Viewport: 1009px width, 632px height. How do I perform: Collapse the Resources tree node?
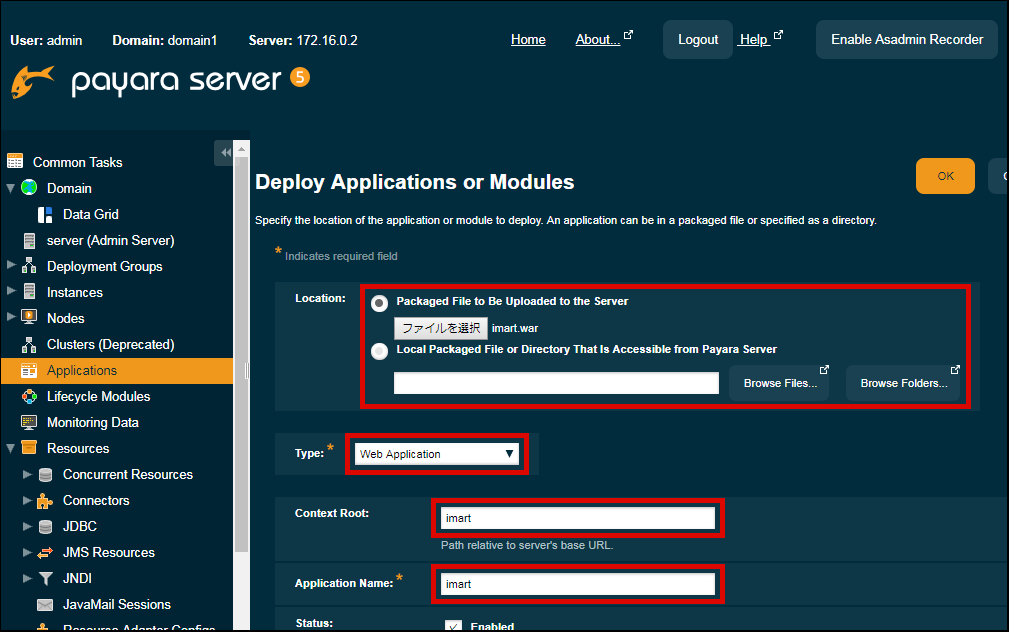(x=11, y=448)
